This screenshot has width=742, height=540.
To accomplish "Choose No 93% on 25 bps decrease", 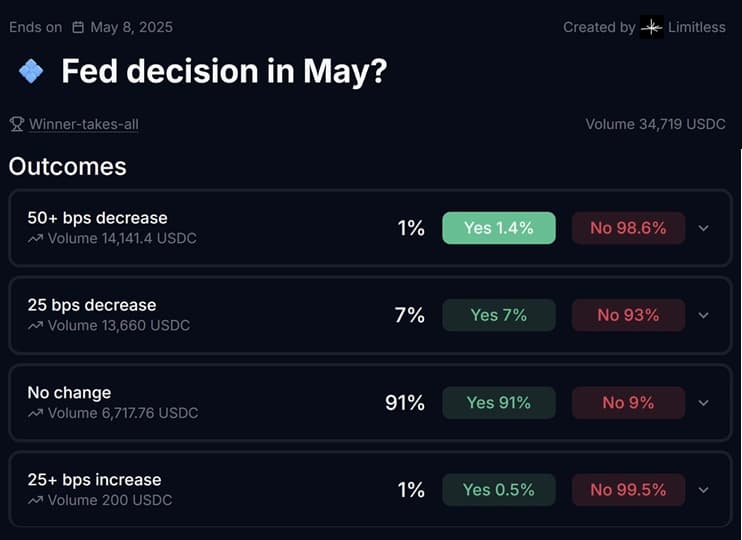I will coord(628,315).
